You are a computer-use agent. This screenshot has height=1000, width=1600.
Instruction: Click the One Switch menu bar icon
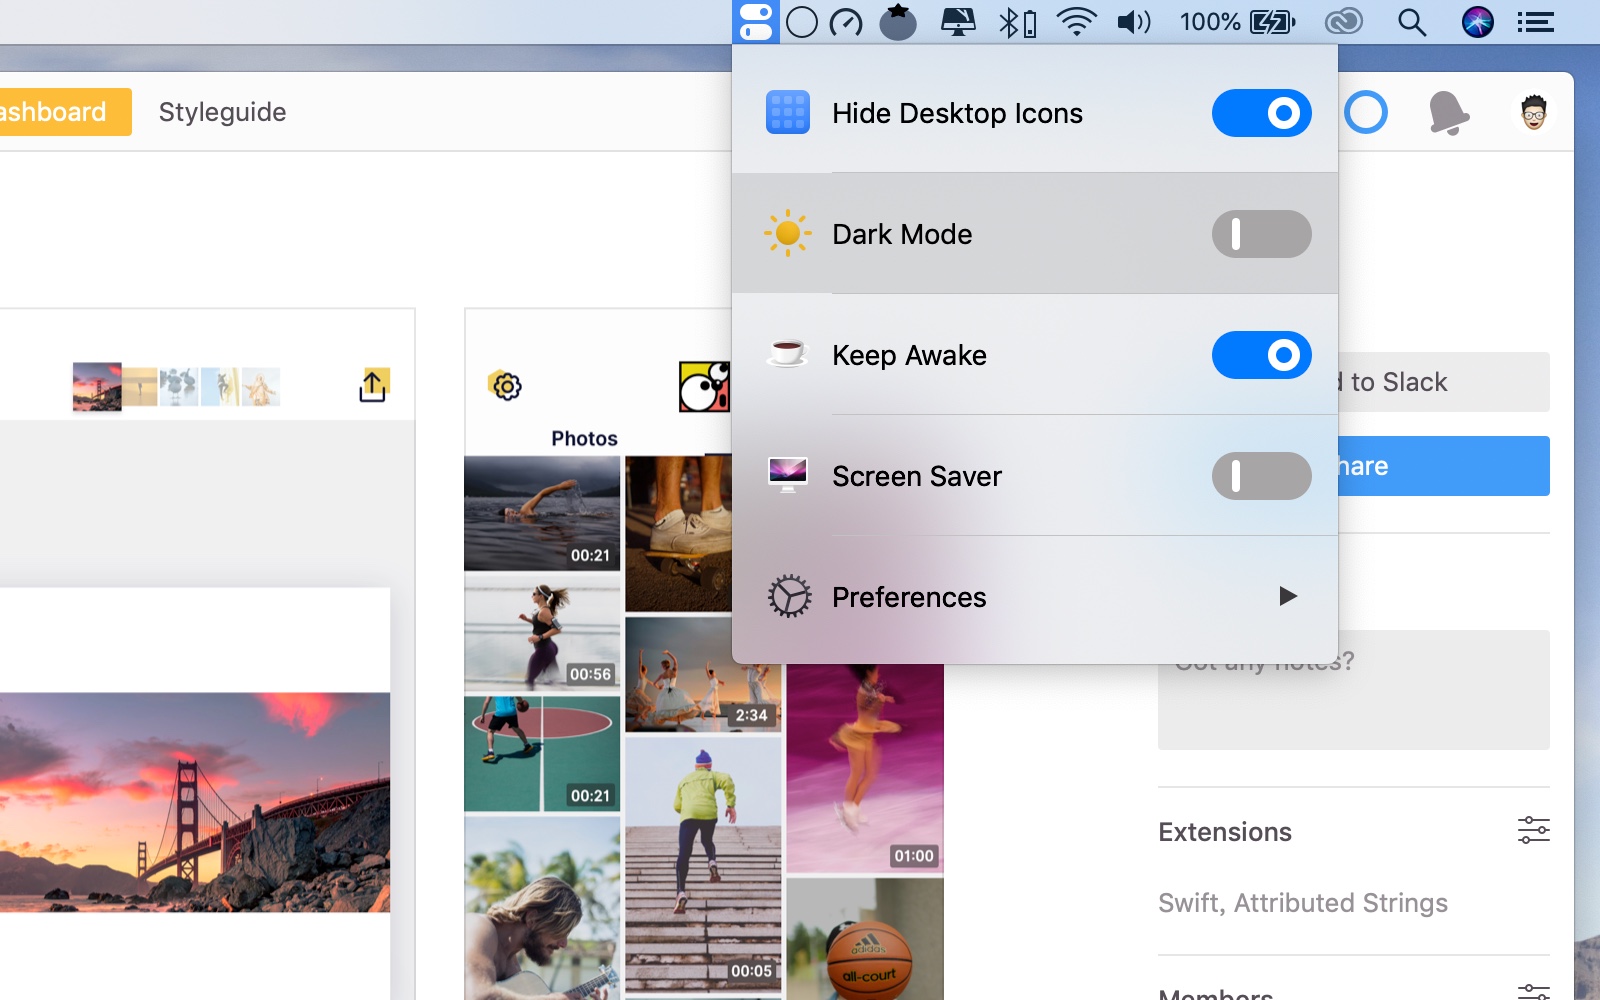point(755,22)
